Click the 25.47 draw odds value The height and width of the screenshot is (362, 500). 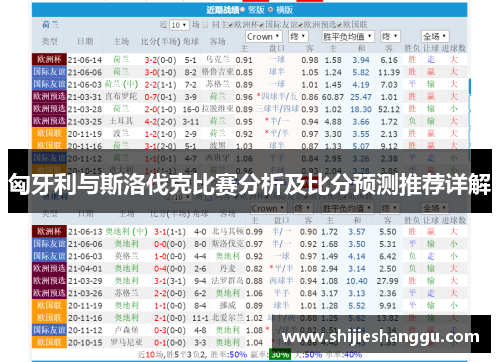click(361, 97)
